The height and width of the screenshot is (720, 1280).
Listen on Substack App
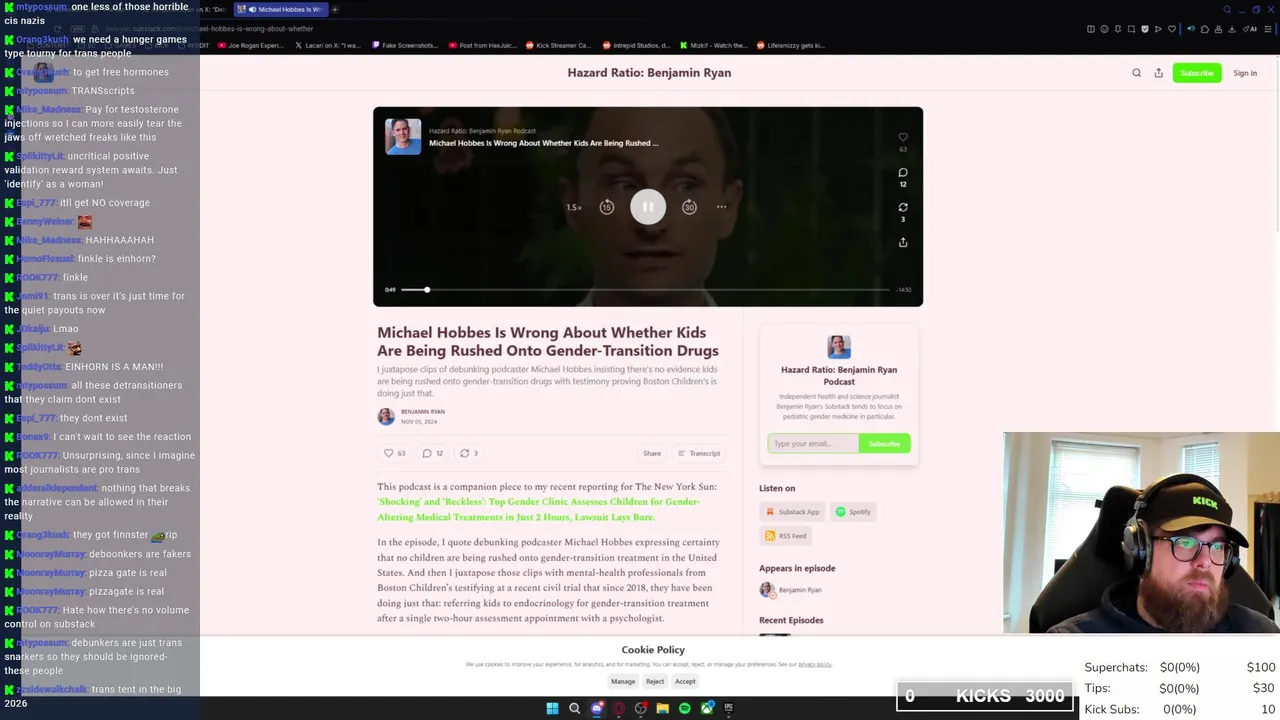click(792, 512)
